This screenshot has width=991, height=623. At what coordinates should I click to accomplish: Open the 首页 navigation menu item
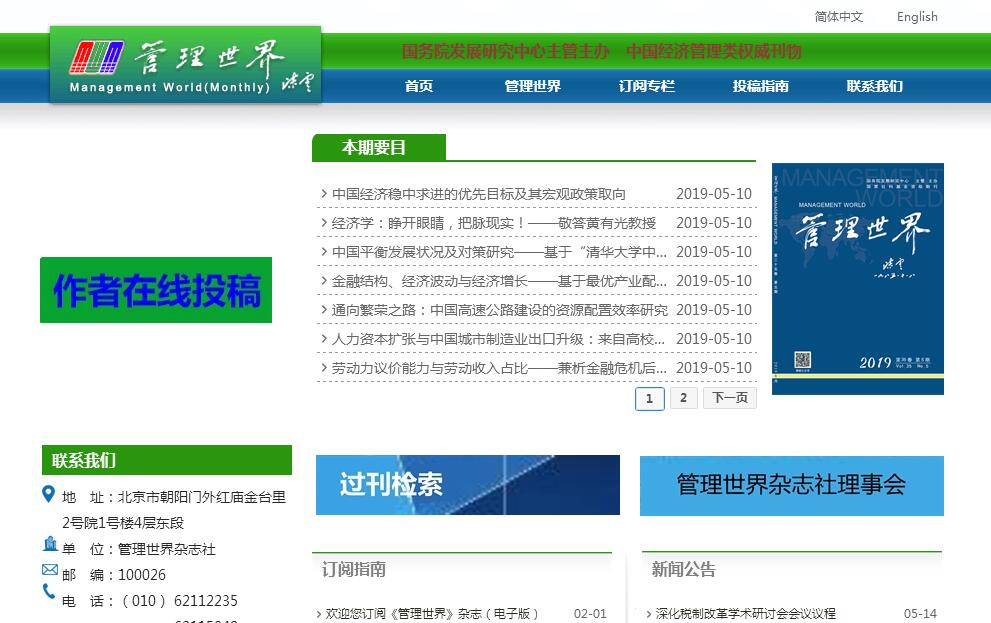[419, 86]
